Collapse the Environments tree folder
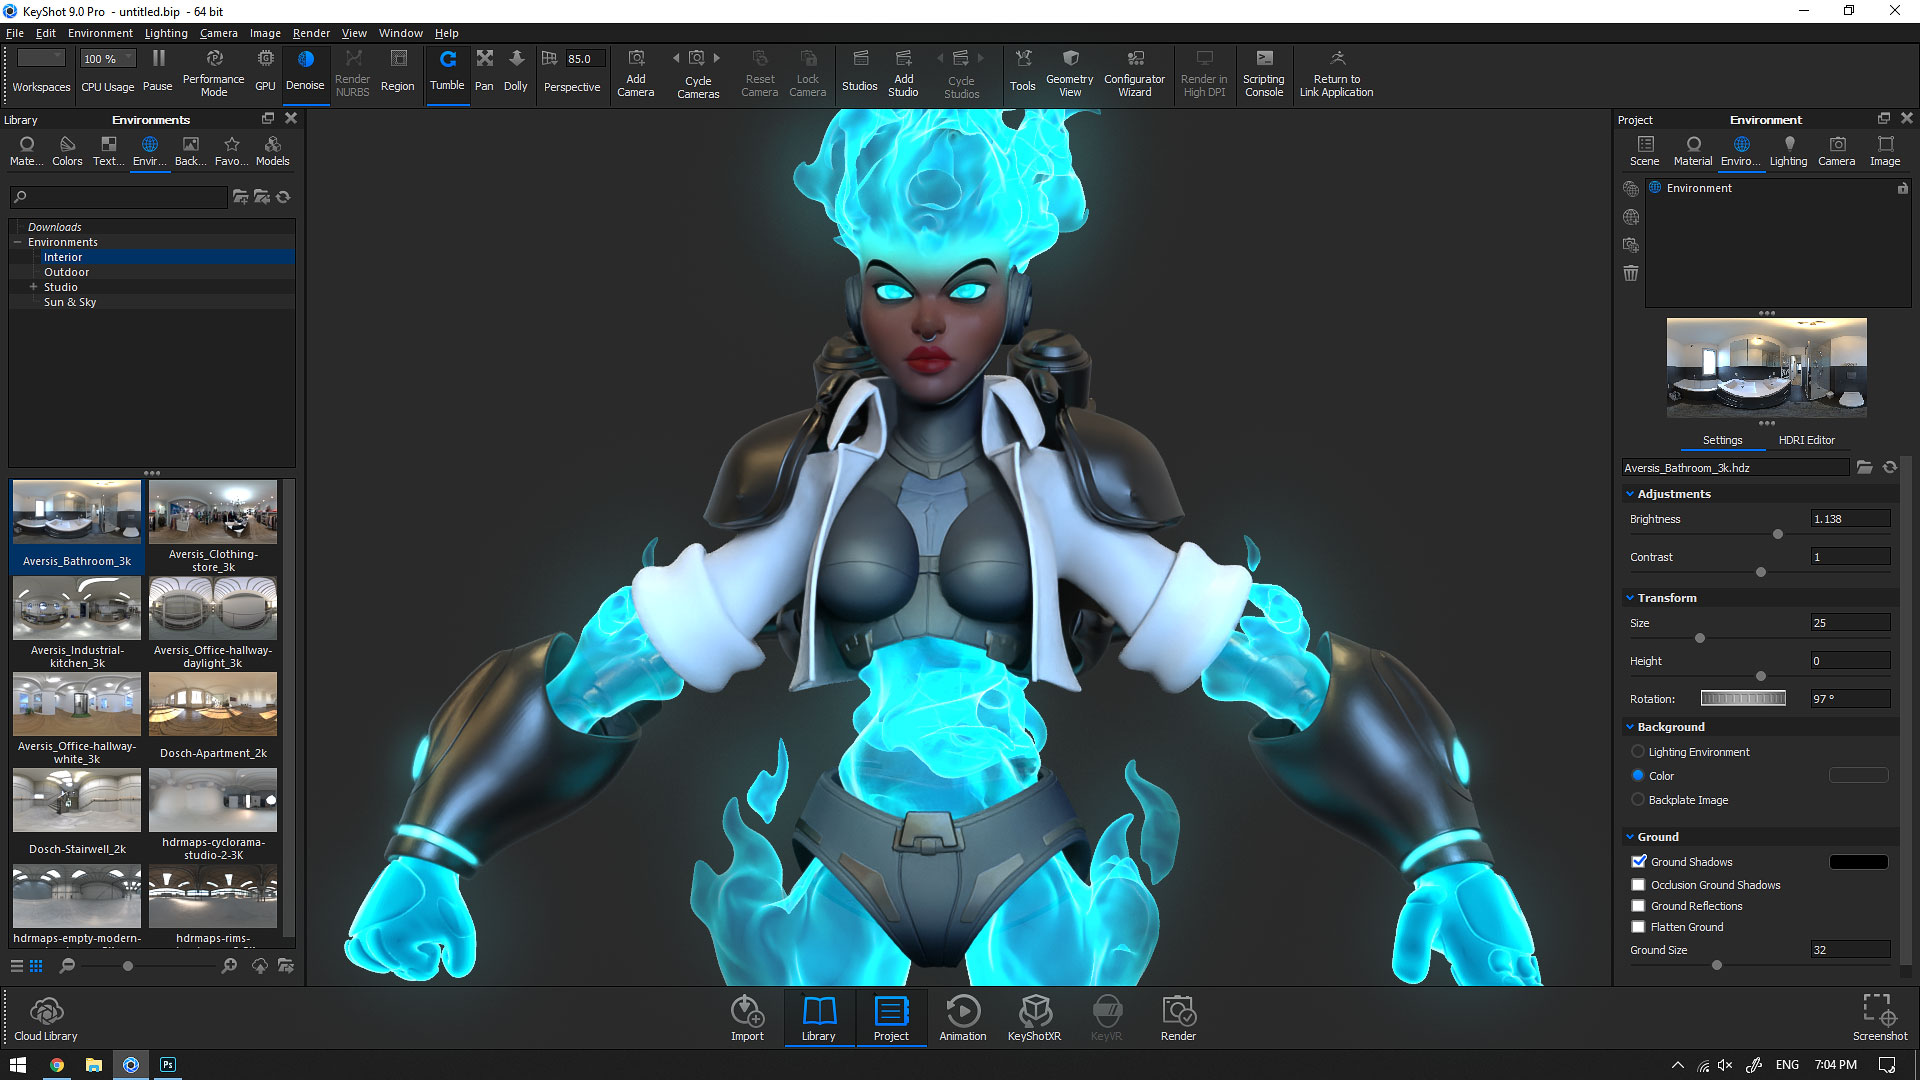Image resolution: width=1920 pixels, height=1080 pixels. pos(17,242)
